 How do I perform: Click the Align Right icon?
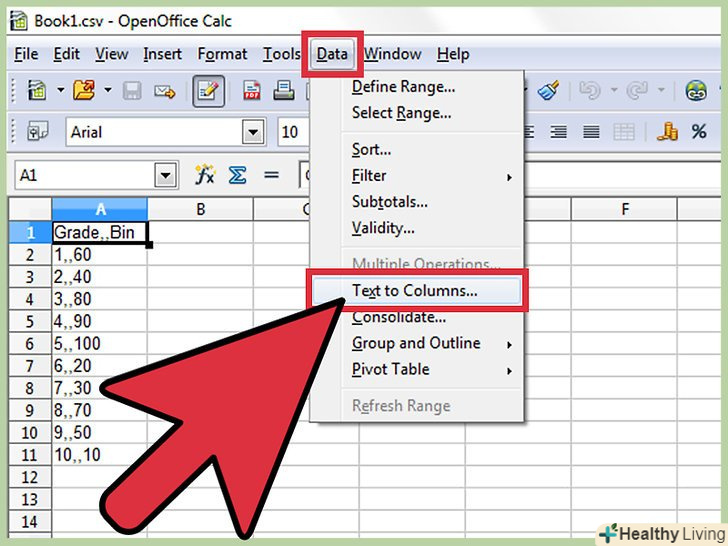(559, 132)
